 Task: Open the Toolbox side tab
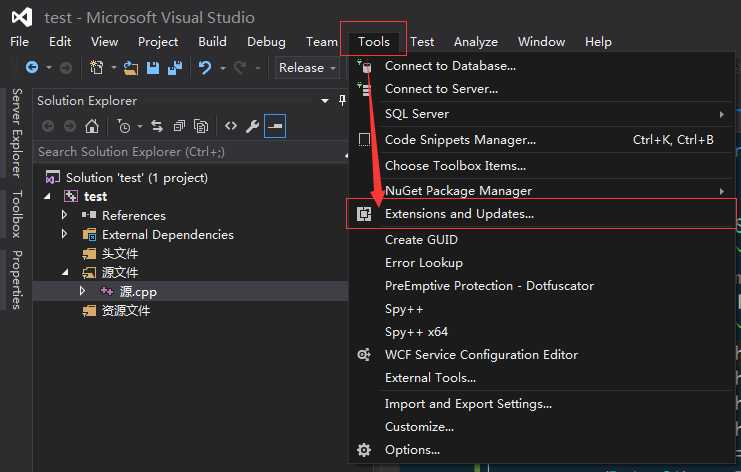[17, 214]
